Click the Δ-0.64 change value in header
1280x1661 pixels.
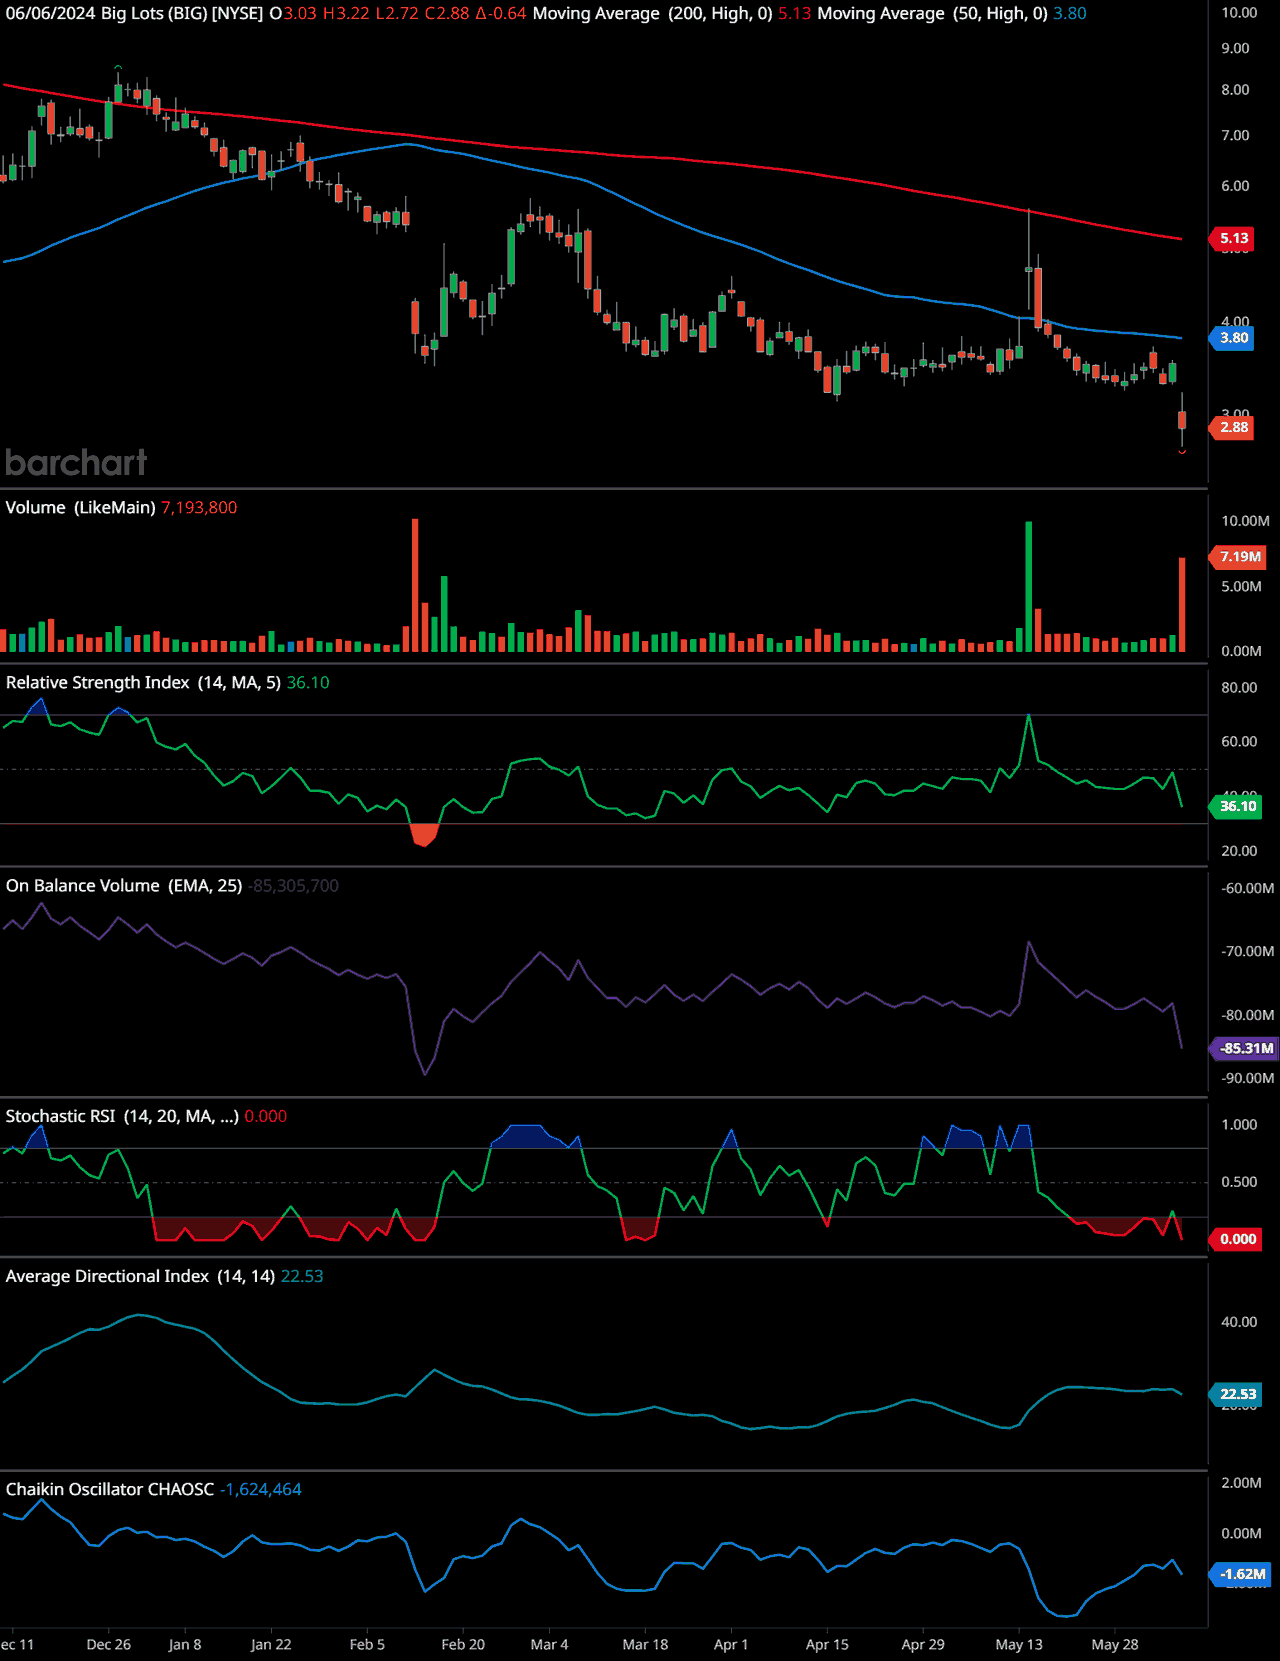point(500,14)
